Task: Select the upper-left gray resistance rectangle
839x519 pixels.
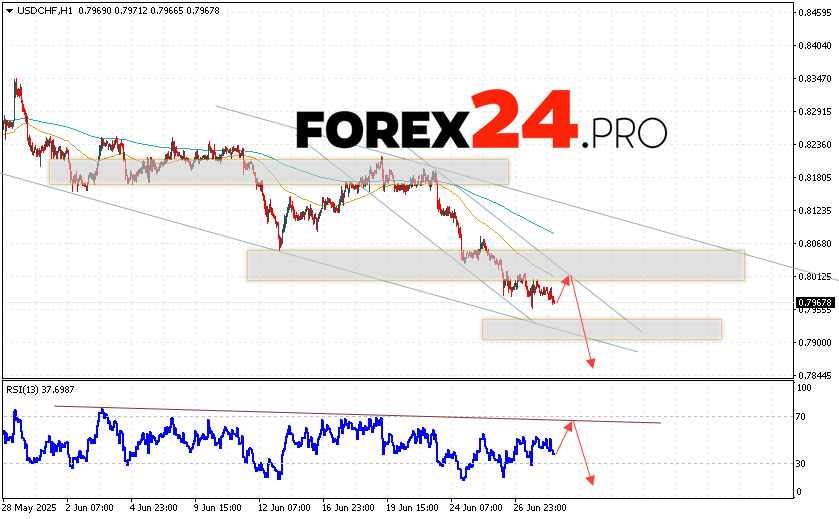Action: [x=278, y=171]
